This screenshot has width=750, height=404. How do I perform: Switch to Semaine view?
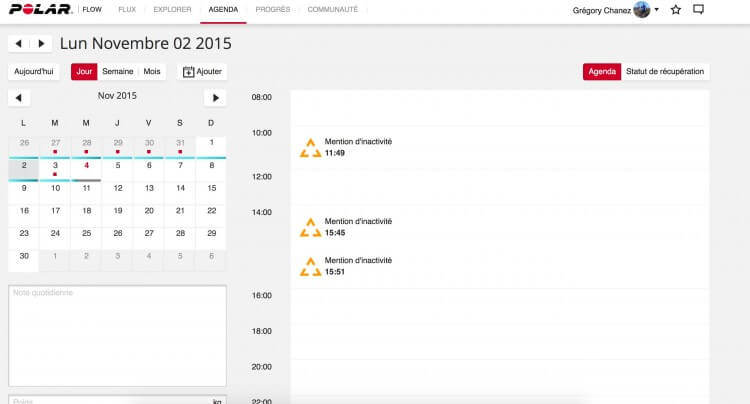tap(118, 72)
